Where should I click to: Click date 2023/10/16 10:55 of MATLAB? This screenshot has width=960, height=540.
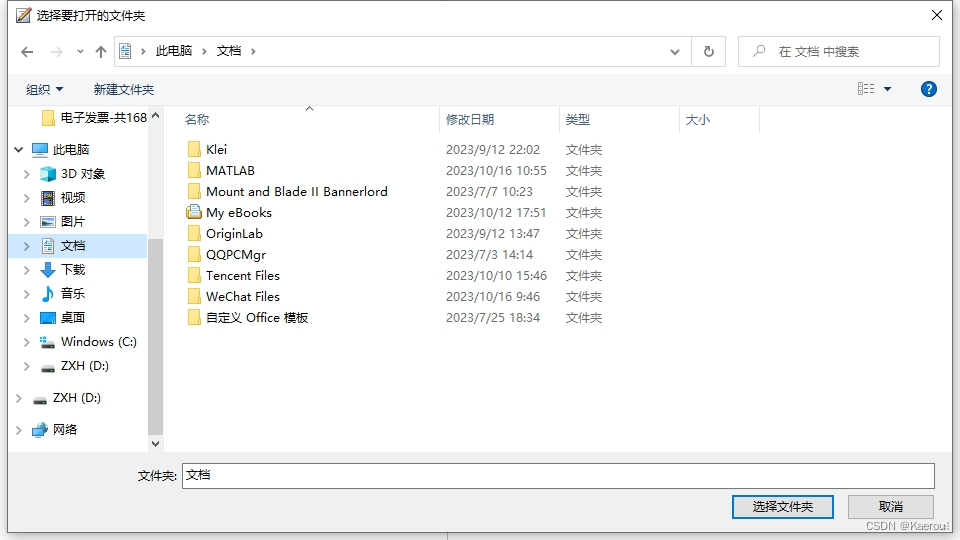tap(496, 171)
